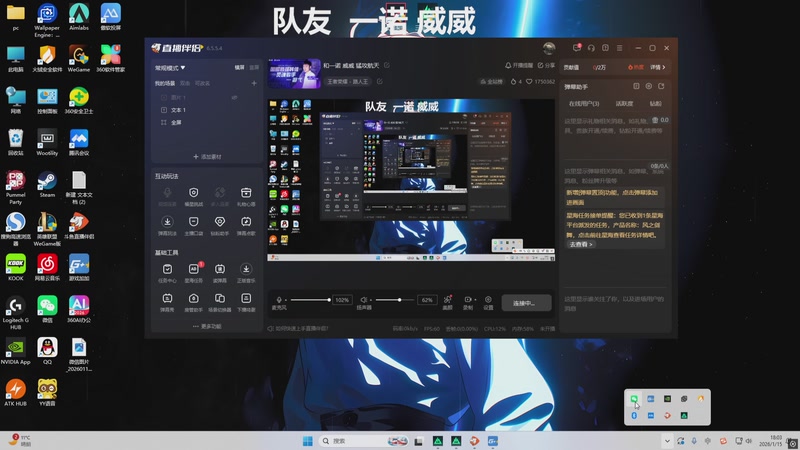Switch to 横屏 landscape mode
Viewport: 800px width, 450px height.
tap(239, 67)
